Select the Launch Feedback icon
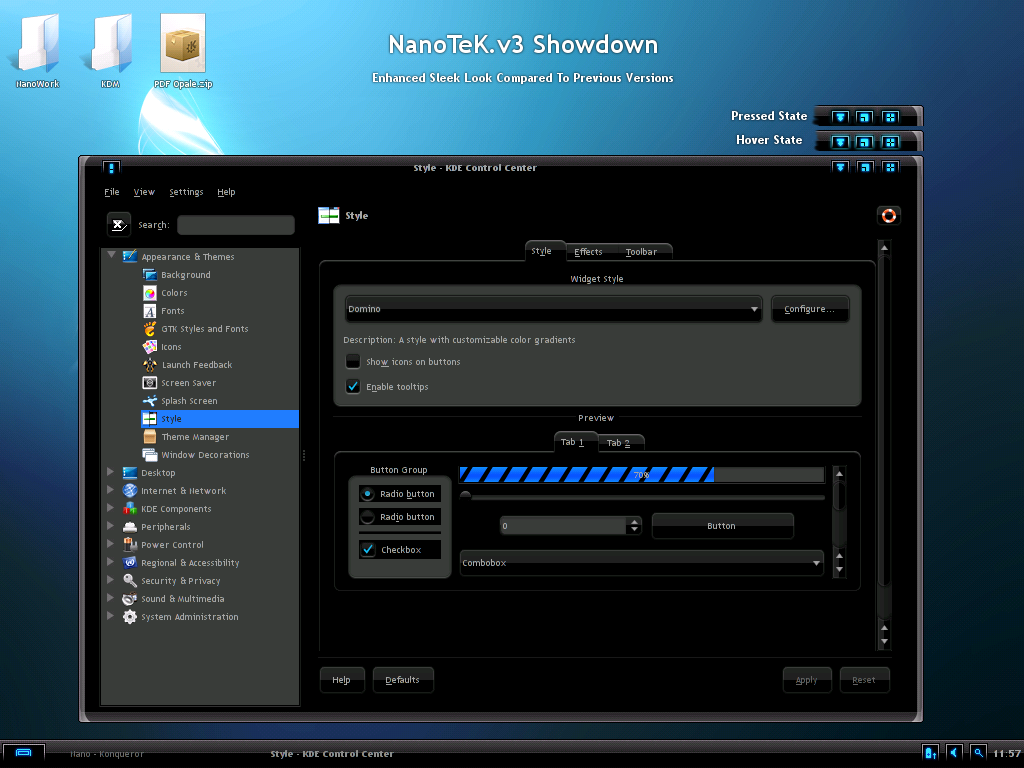Screen dimensions: 1024x768 tap(150, 364)
